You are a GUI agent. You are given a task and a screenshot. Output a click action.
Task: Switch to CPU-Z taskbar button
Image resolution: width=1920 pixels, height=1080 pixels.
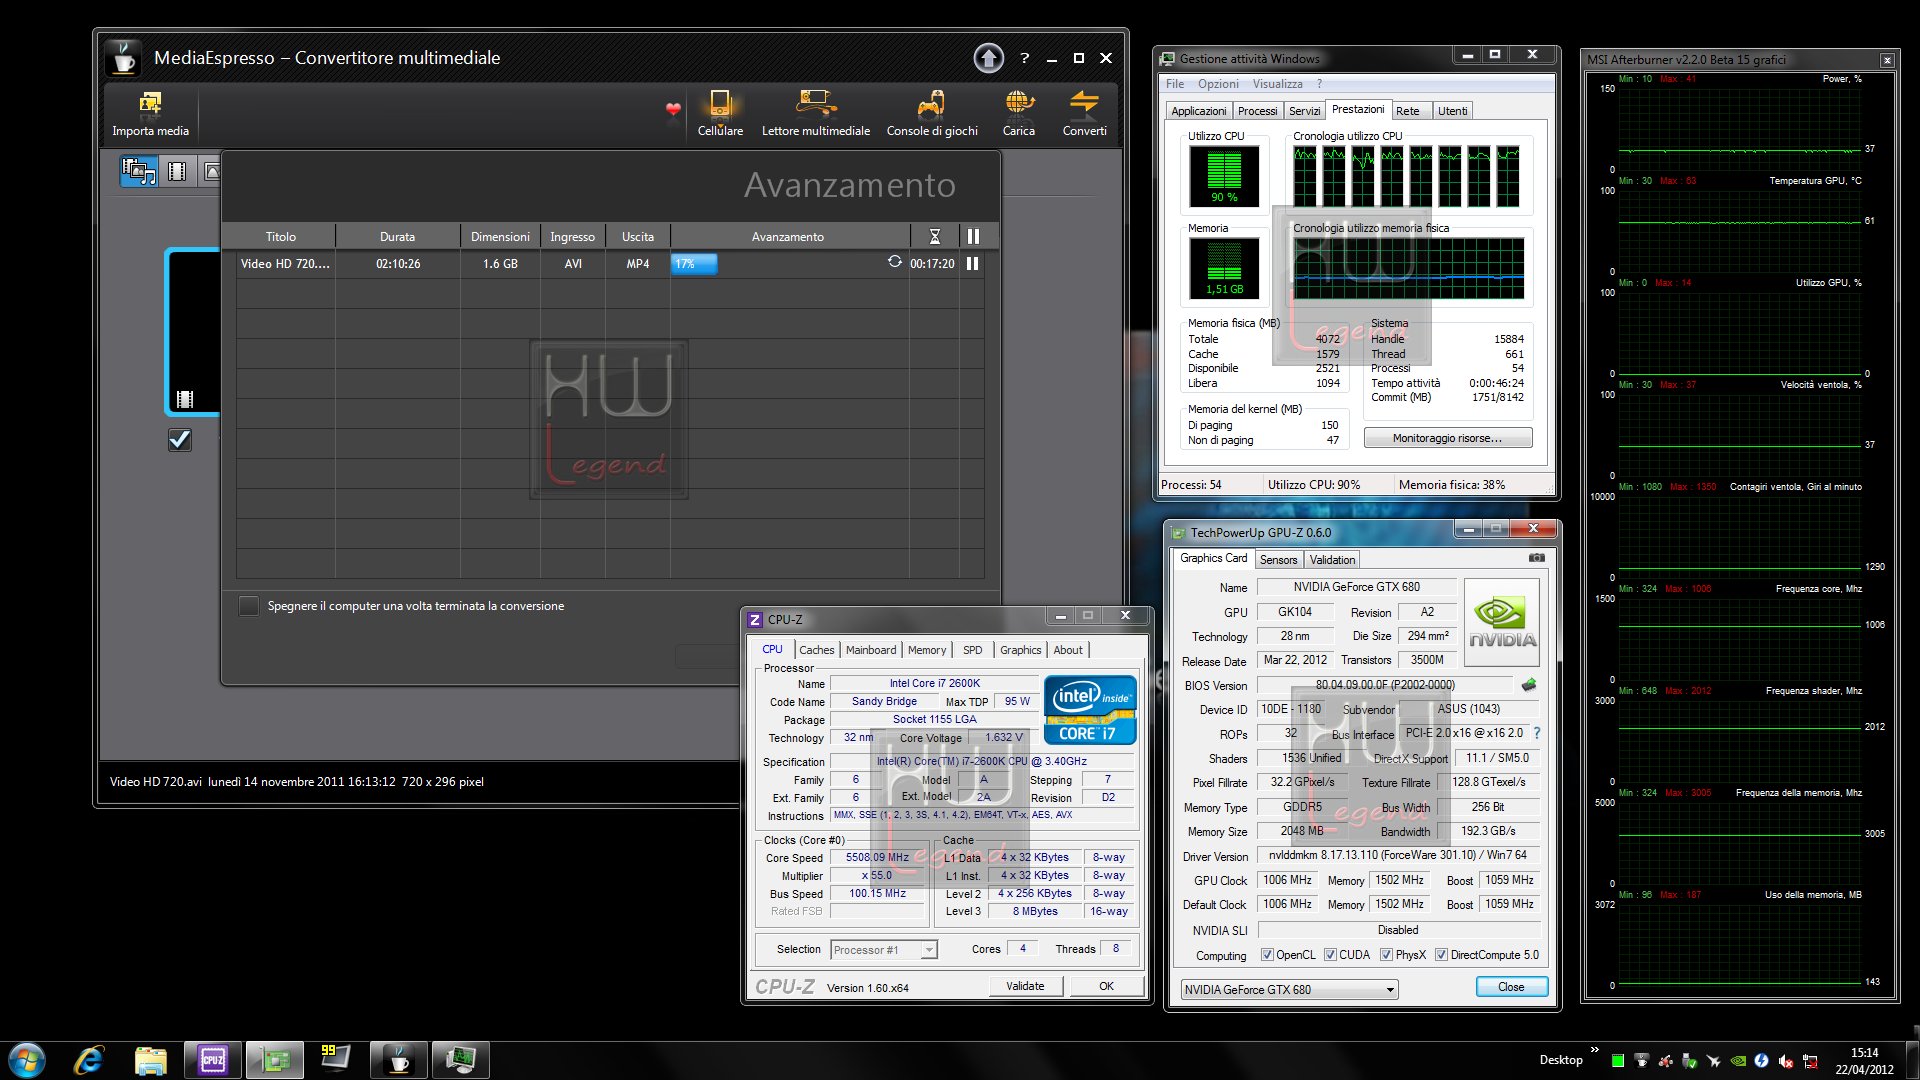click(213, 1060)
